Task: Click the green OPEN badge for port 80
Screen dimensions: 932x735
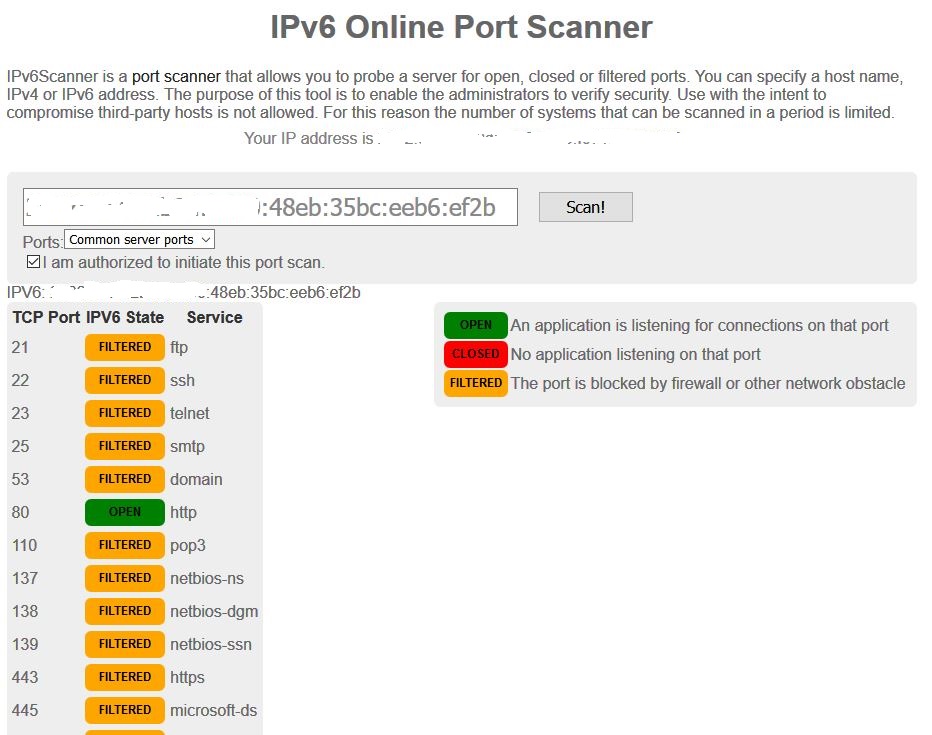Action: [x=124, y=511]
